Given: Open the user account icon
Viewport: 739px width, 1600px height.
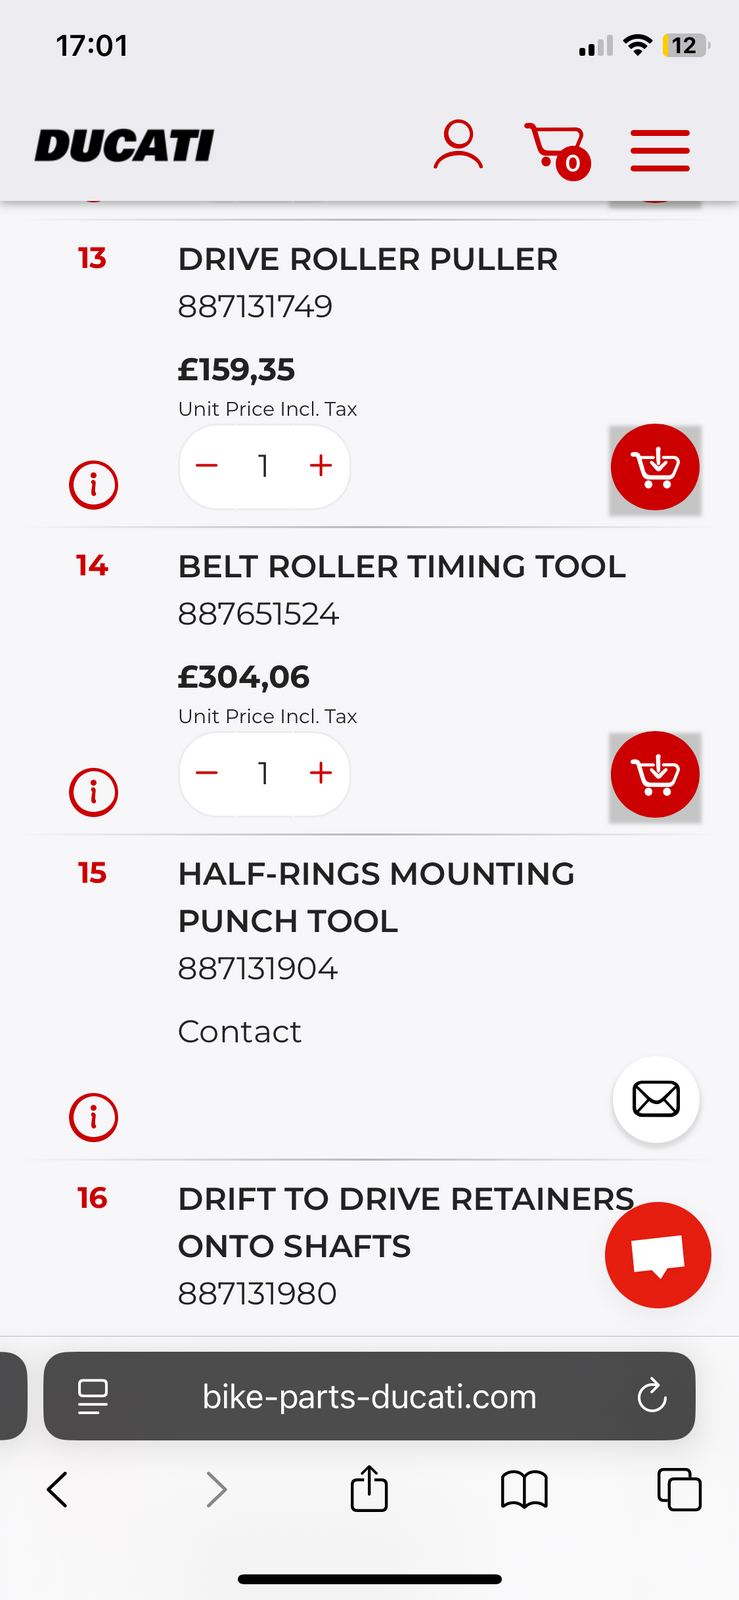Looking at the screenshot, I should (x=458, y=146).
